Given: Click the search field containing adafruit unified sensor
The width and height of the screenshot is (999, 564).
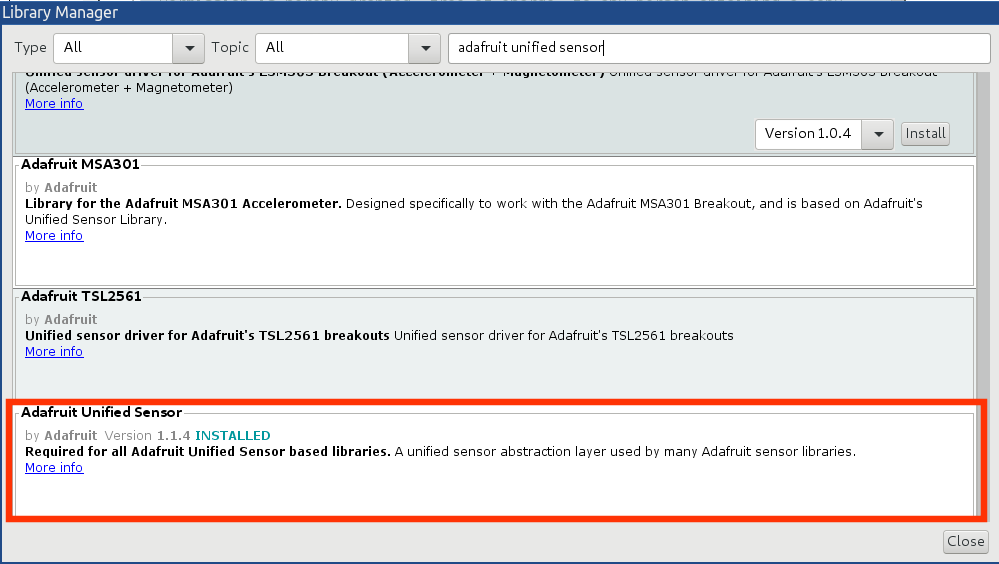Looking at the screenshot, I should (719, 48).
